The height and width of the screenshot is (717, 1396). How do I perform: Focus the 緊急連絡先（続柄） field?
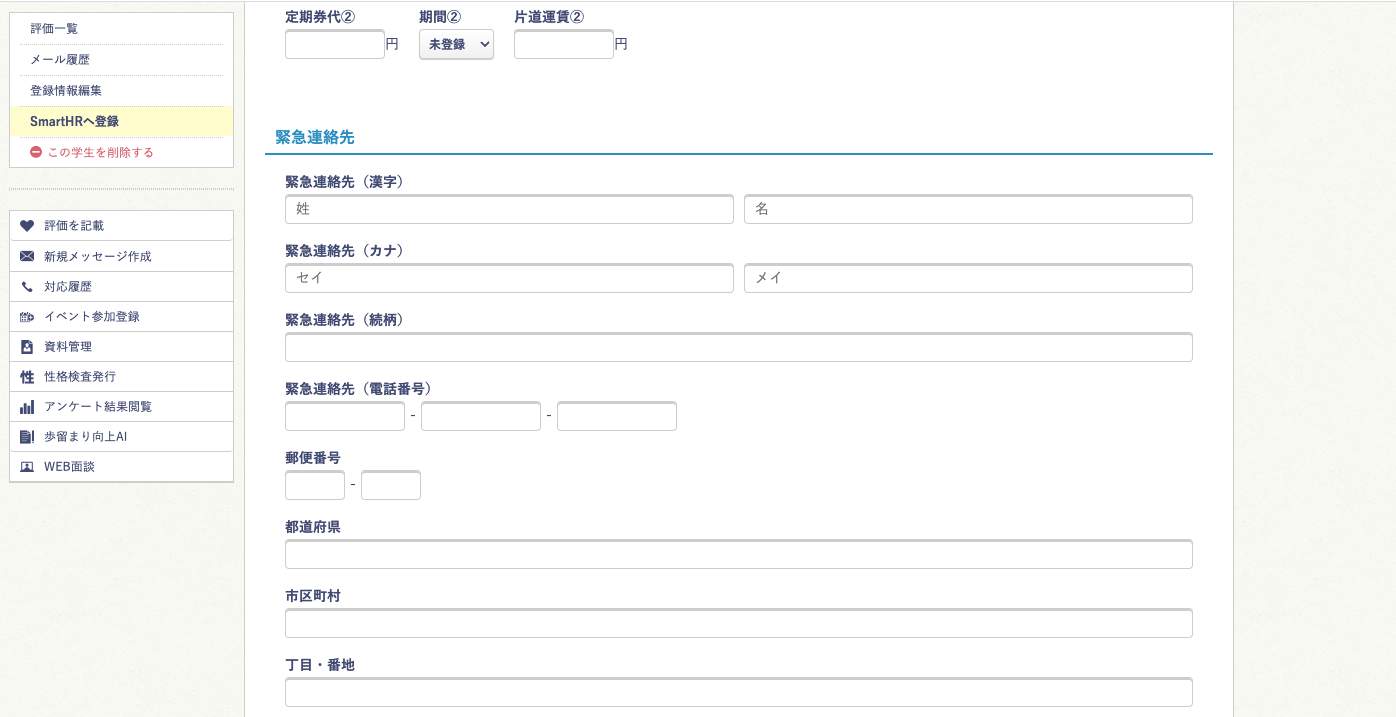point(738,347)
